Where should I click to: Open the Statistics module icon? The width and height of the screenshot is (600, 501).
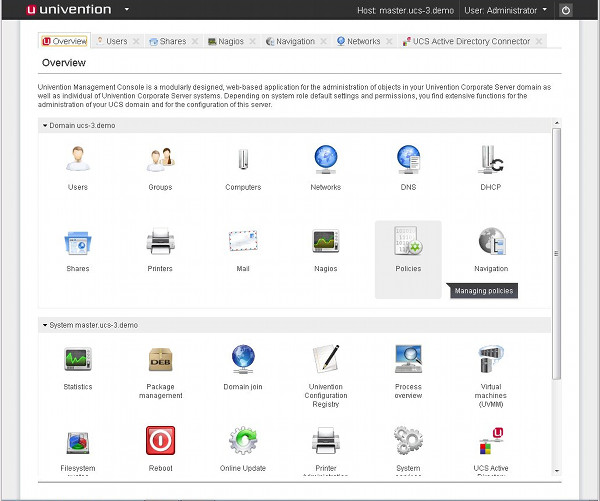(78, 359)
